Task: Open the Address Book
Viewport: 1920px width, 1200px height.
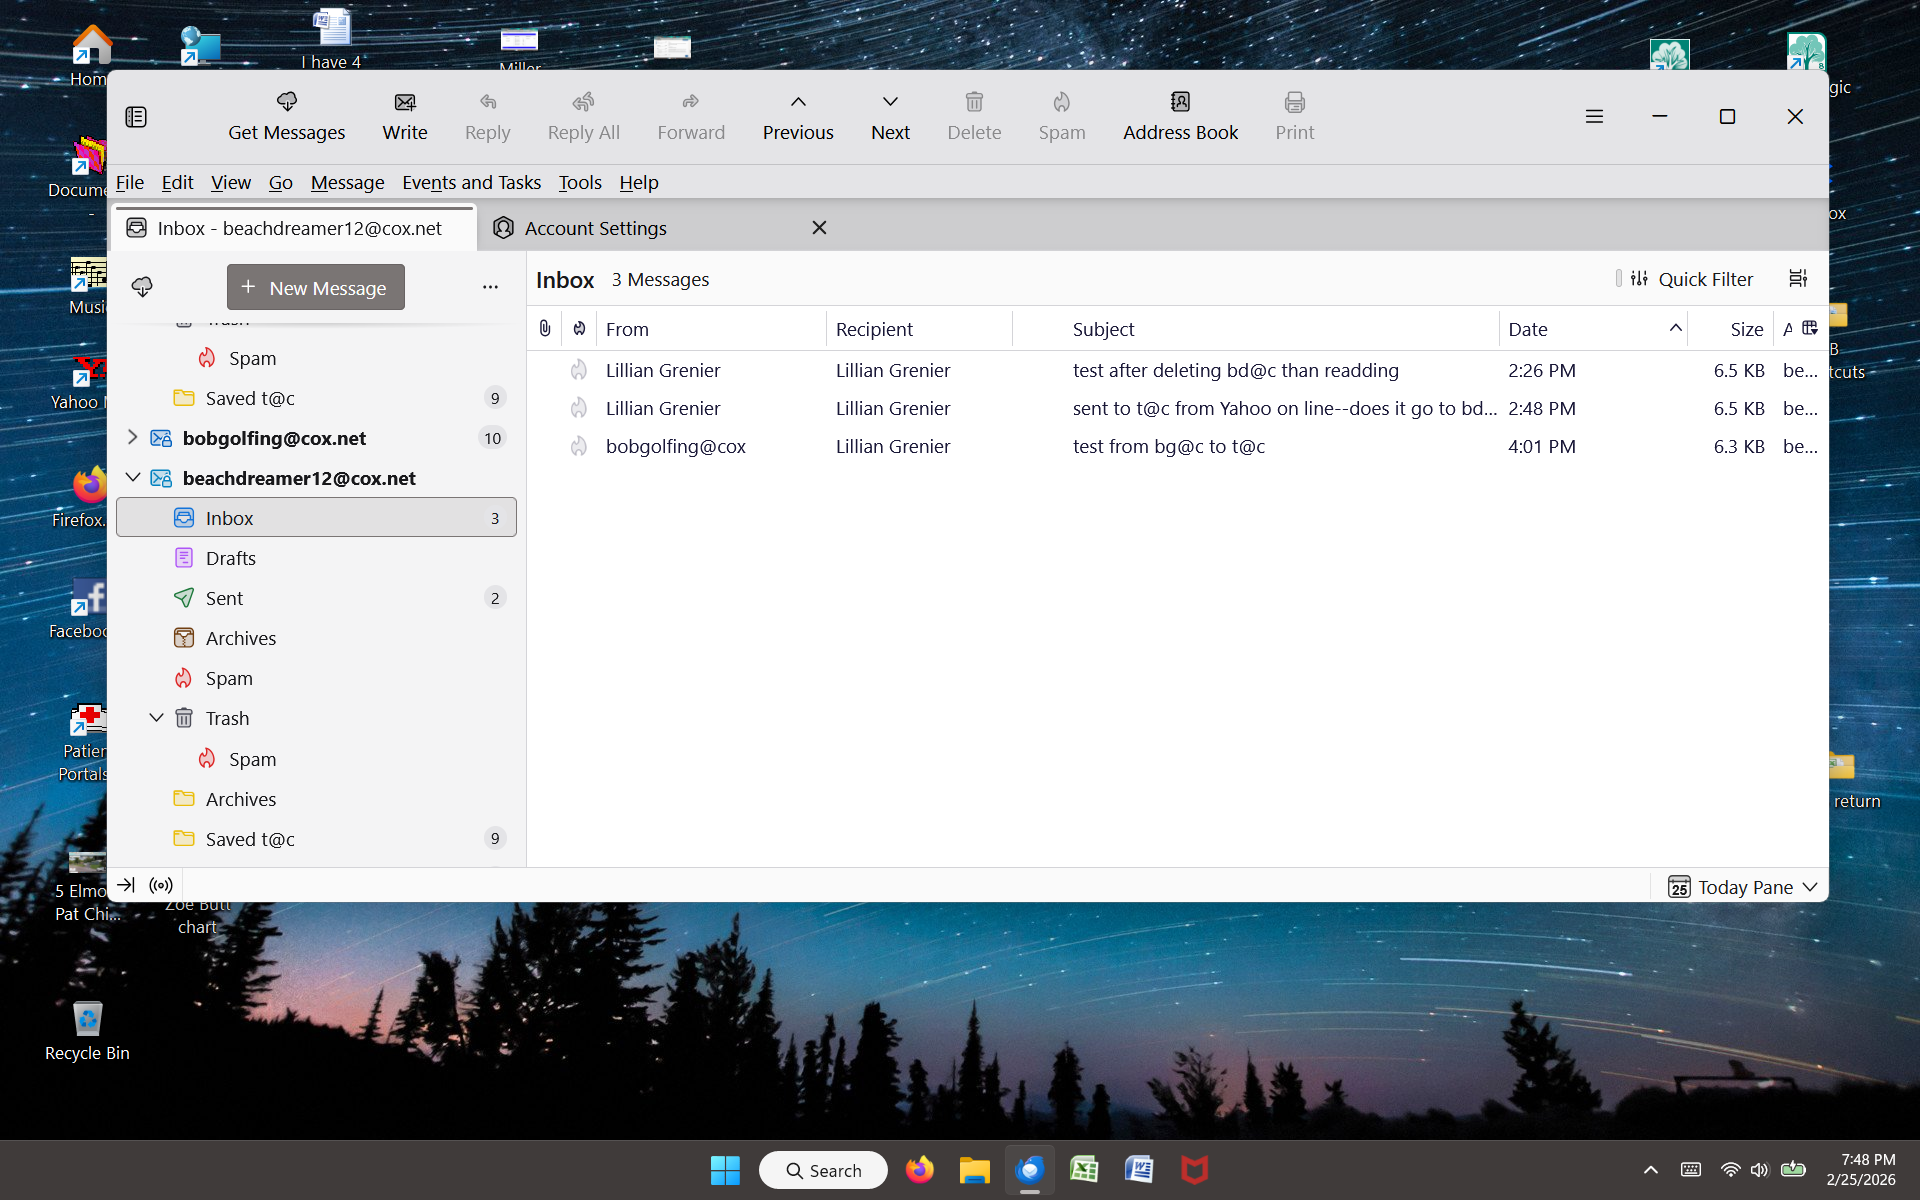Action: click(x=1180, y=116)
